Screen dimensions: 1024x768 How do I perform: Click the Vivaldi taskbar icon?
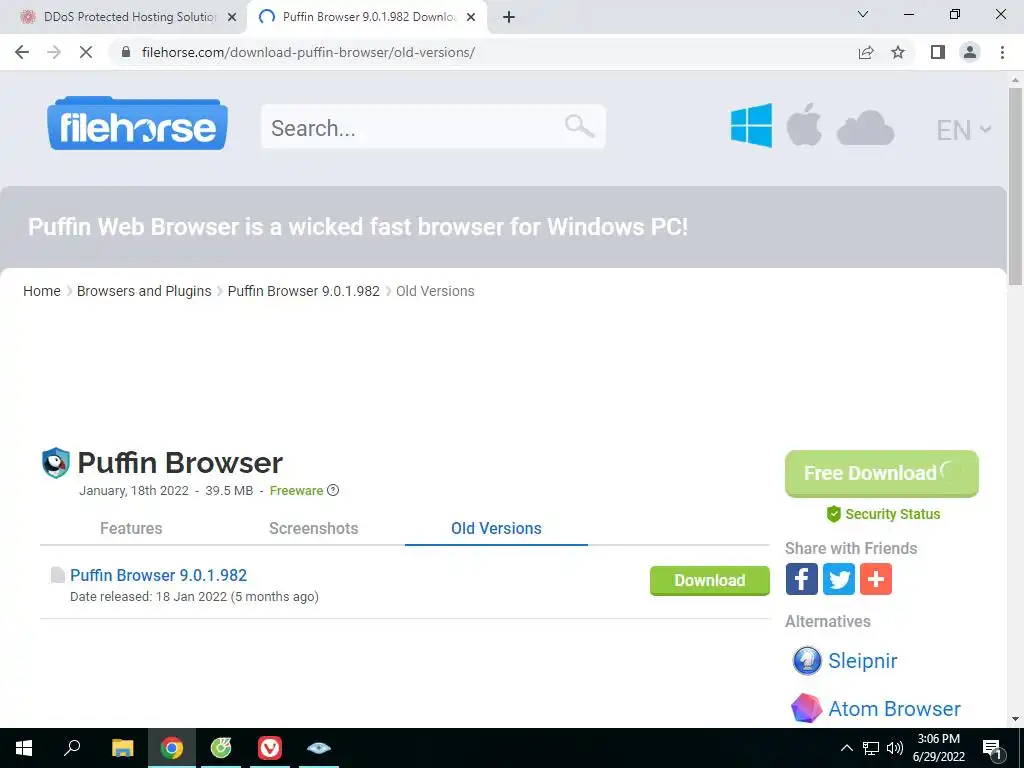click(x=270, y=748)
